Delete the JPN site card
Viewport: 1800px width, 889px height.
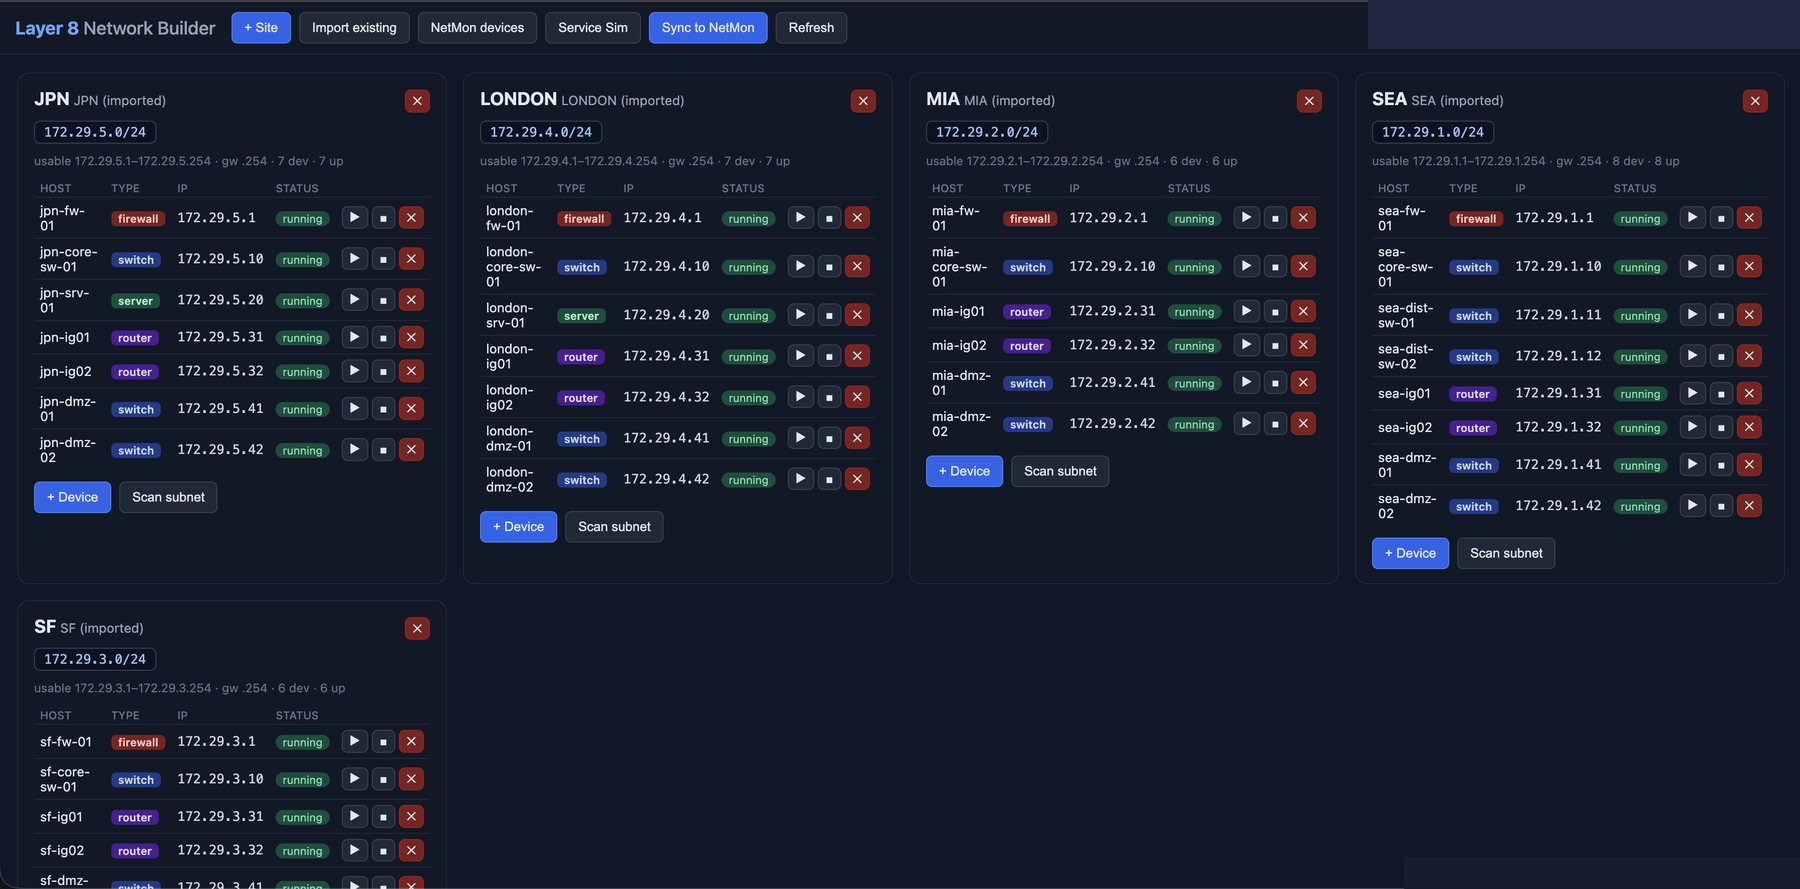point(417,101)
